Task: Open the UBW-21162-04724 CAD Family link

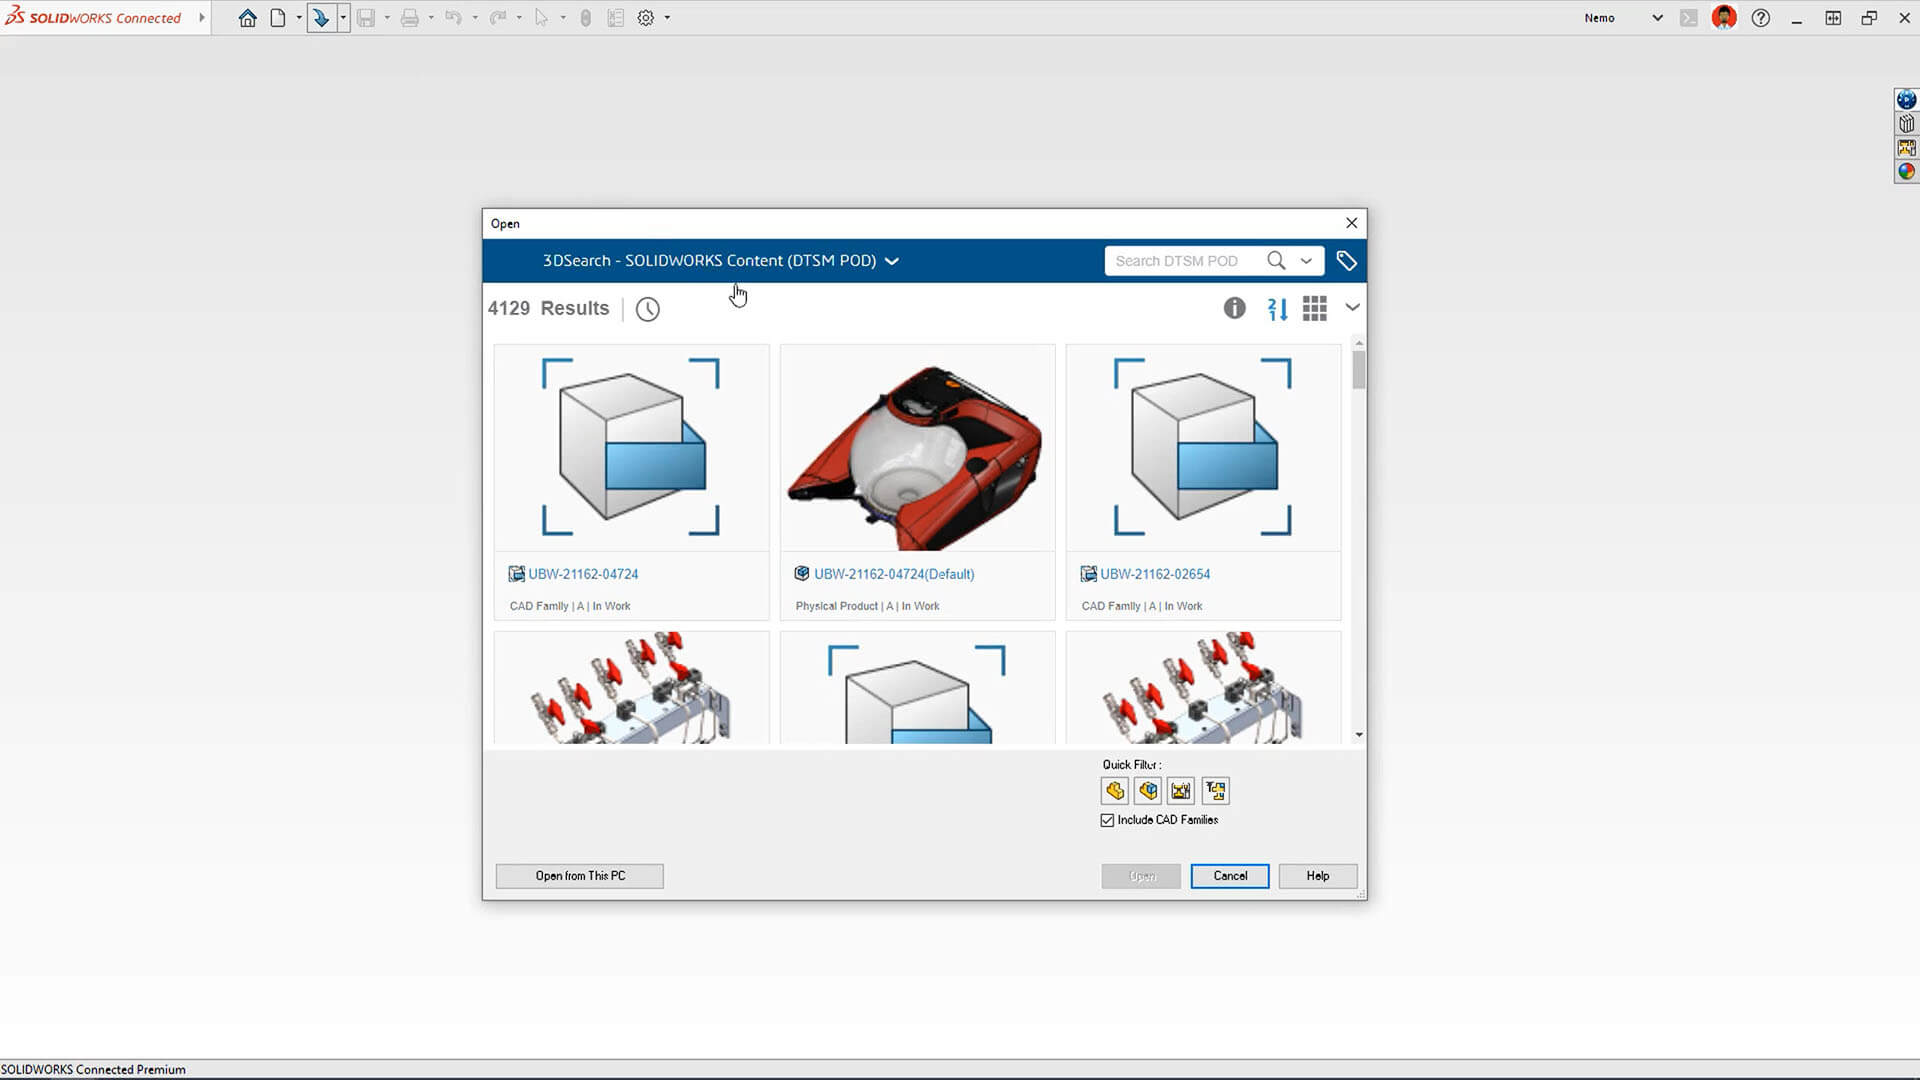Action: click(583, 574)
